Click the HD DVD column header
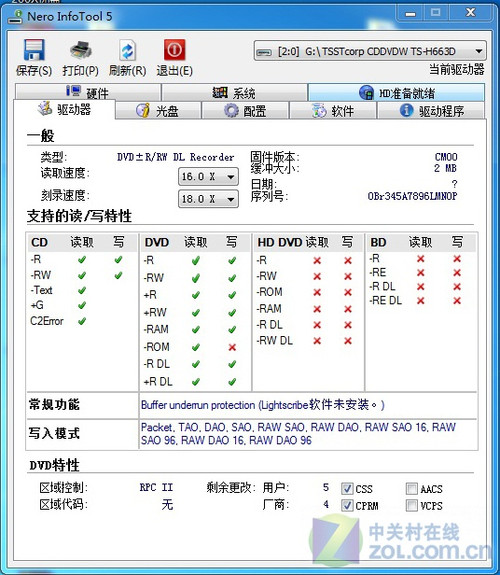The width and height of the screenshot is (500, 575). coord(280,242)
